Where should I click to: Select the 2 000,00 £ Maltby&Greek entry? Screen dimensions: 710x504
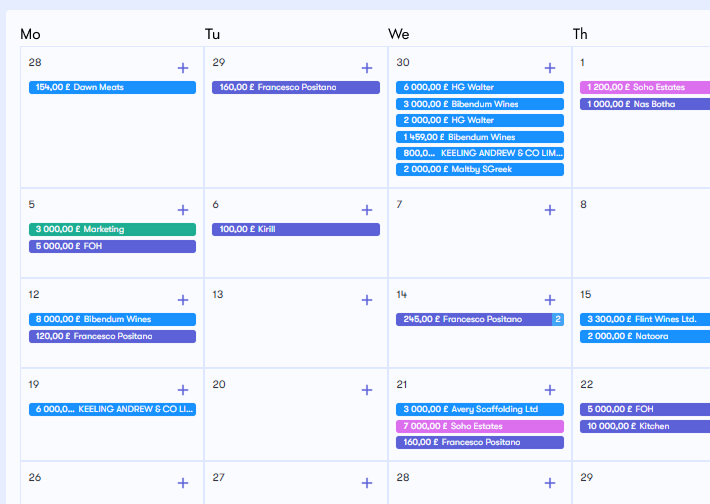click(480, 170)
